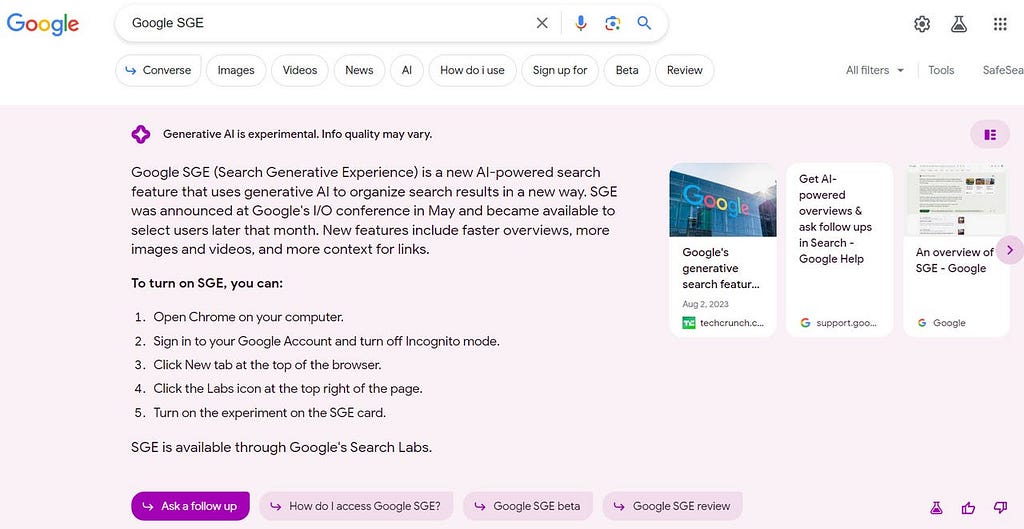Switch to News results
This screenshot has width=1024, height=529.
(x=359, y=70)
